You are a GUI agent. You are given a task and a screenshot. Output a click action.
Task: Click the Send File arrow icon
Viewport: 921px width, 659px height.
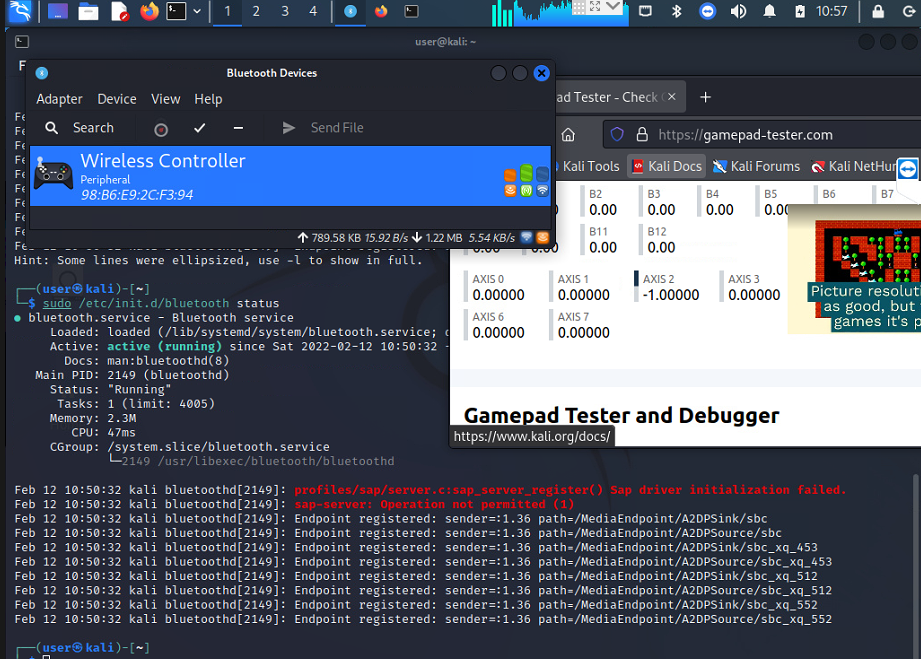(288, 128)
